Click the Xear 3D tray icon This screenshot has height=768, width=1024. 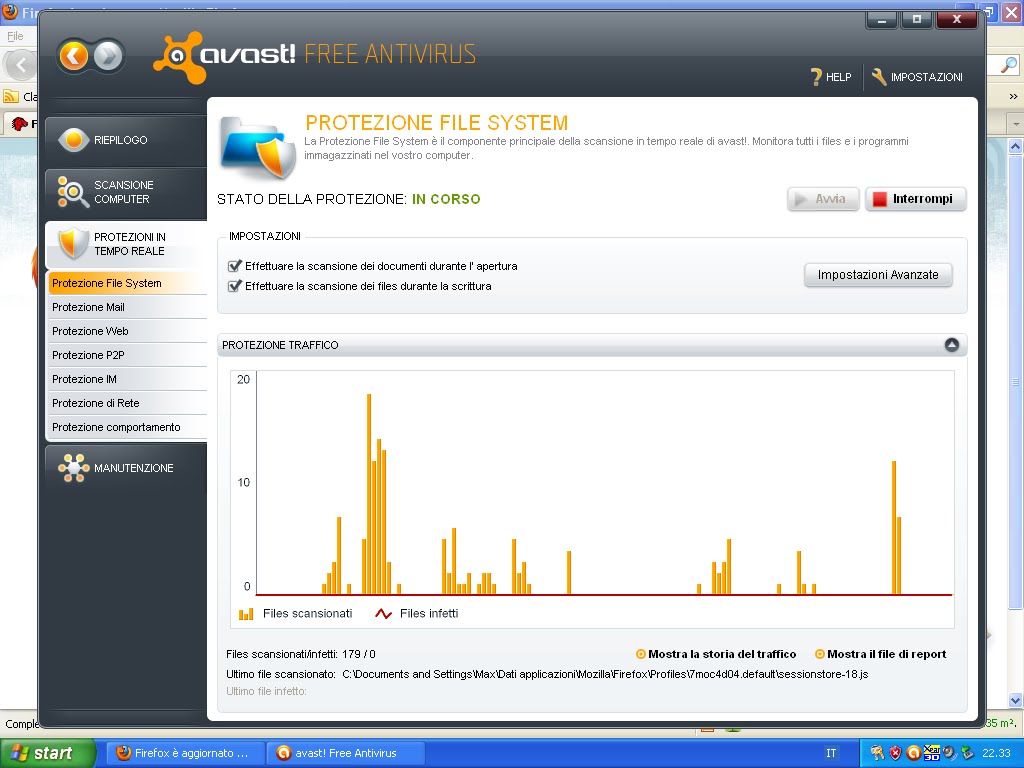[x=931, y=753]
